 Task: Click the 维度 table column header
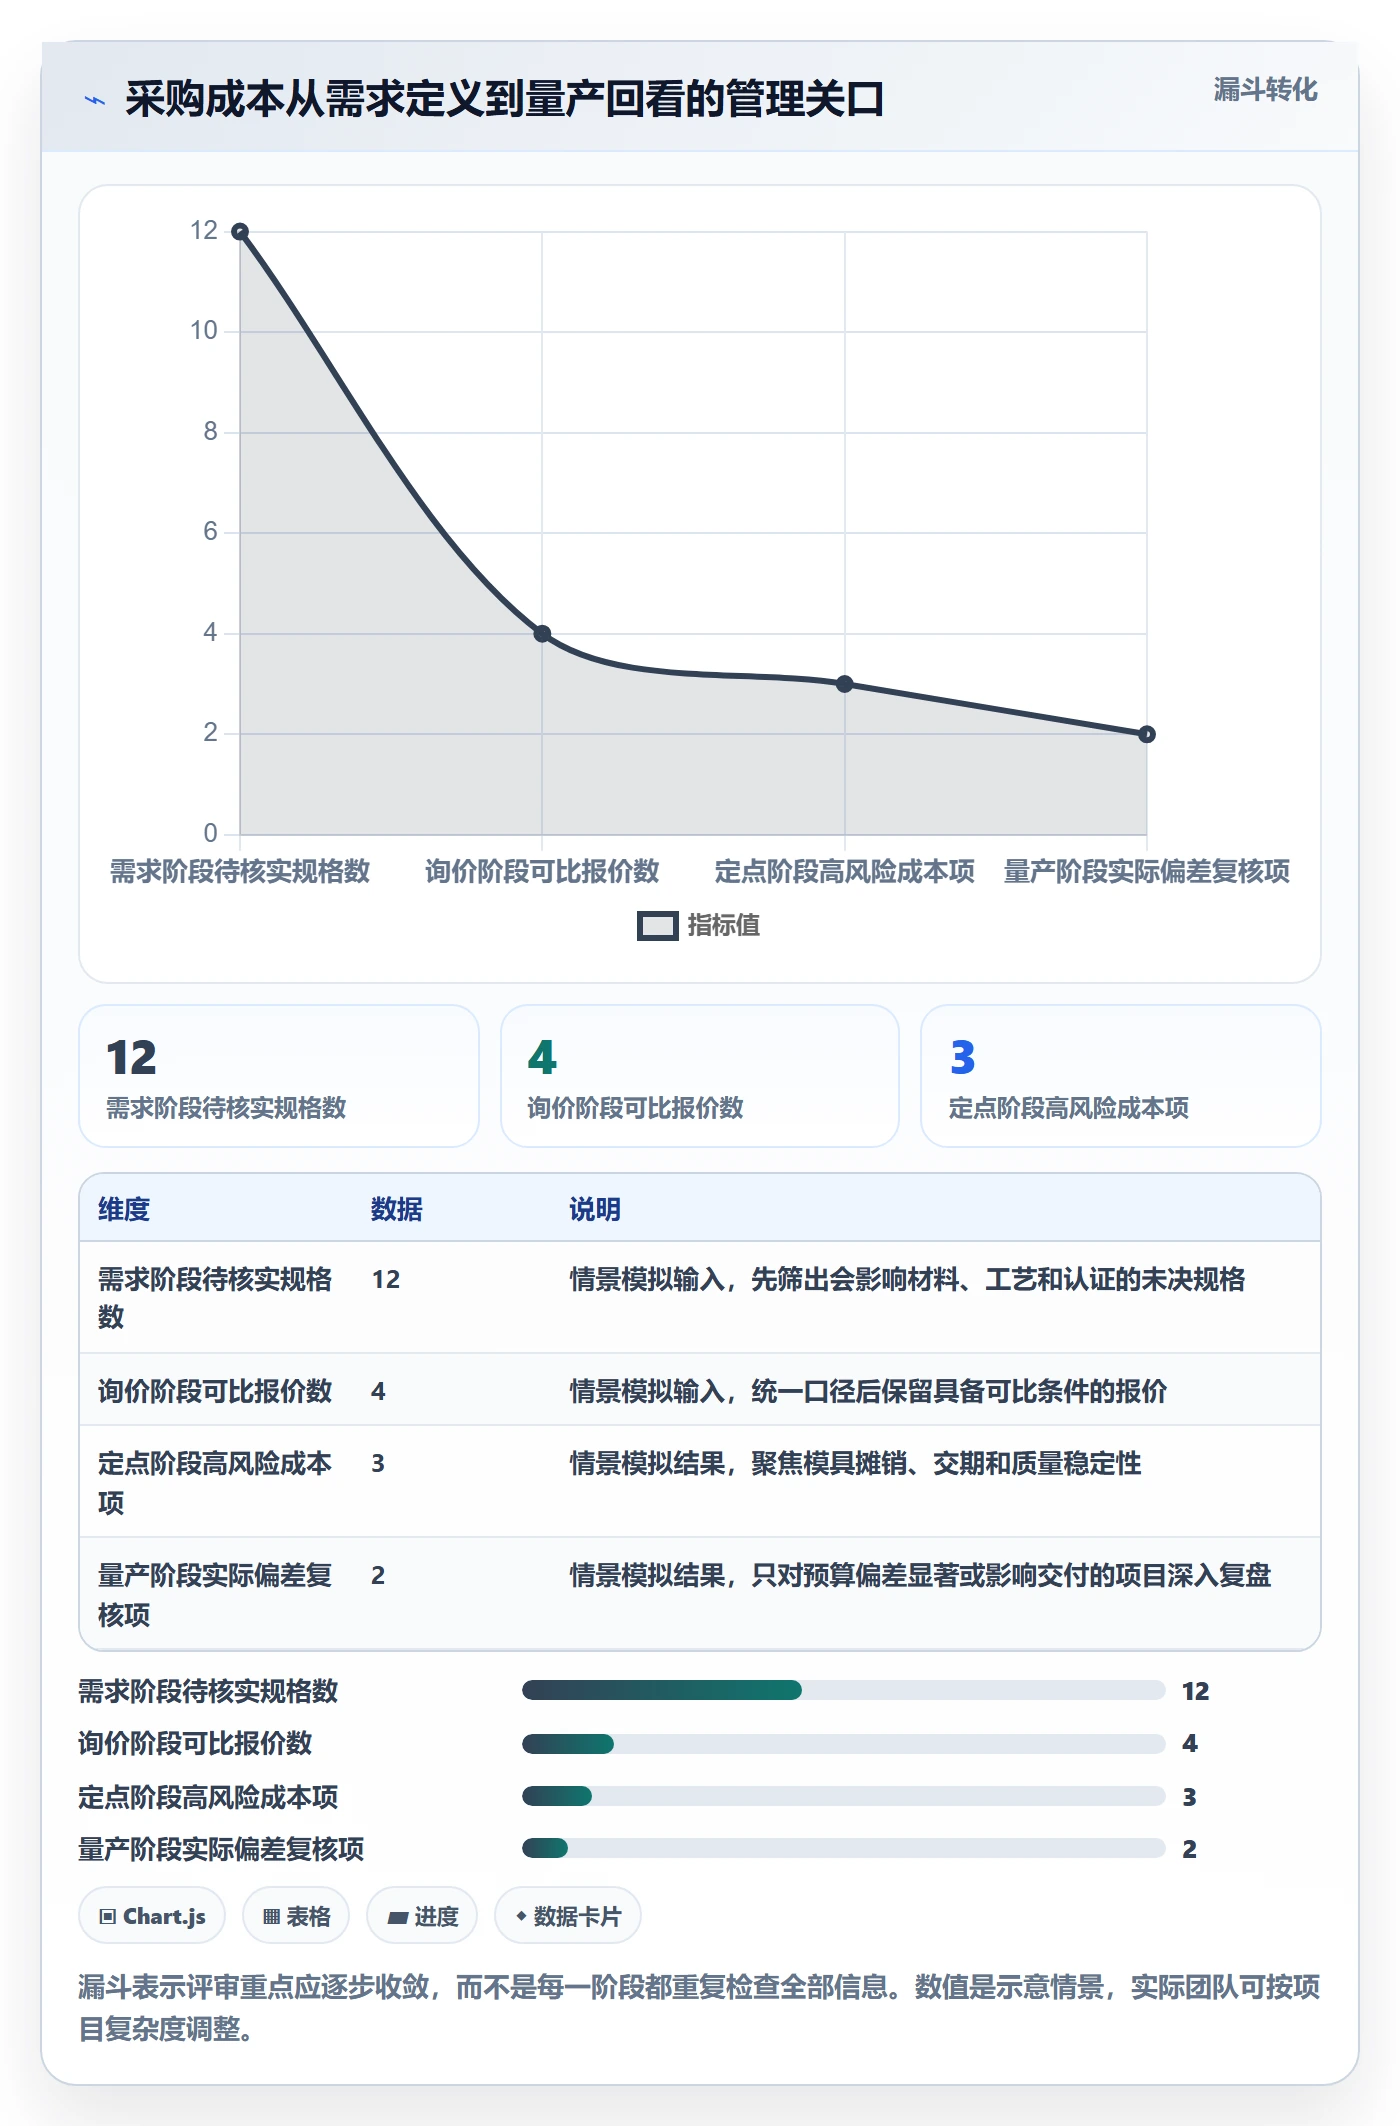click(x=124, y=1210)
